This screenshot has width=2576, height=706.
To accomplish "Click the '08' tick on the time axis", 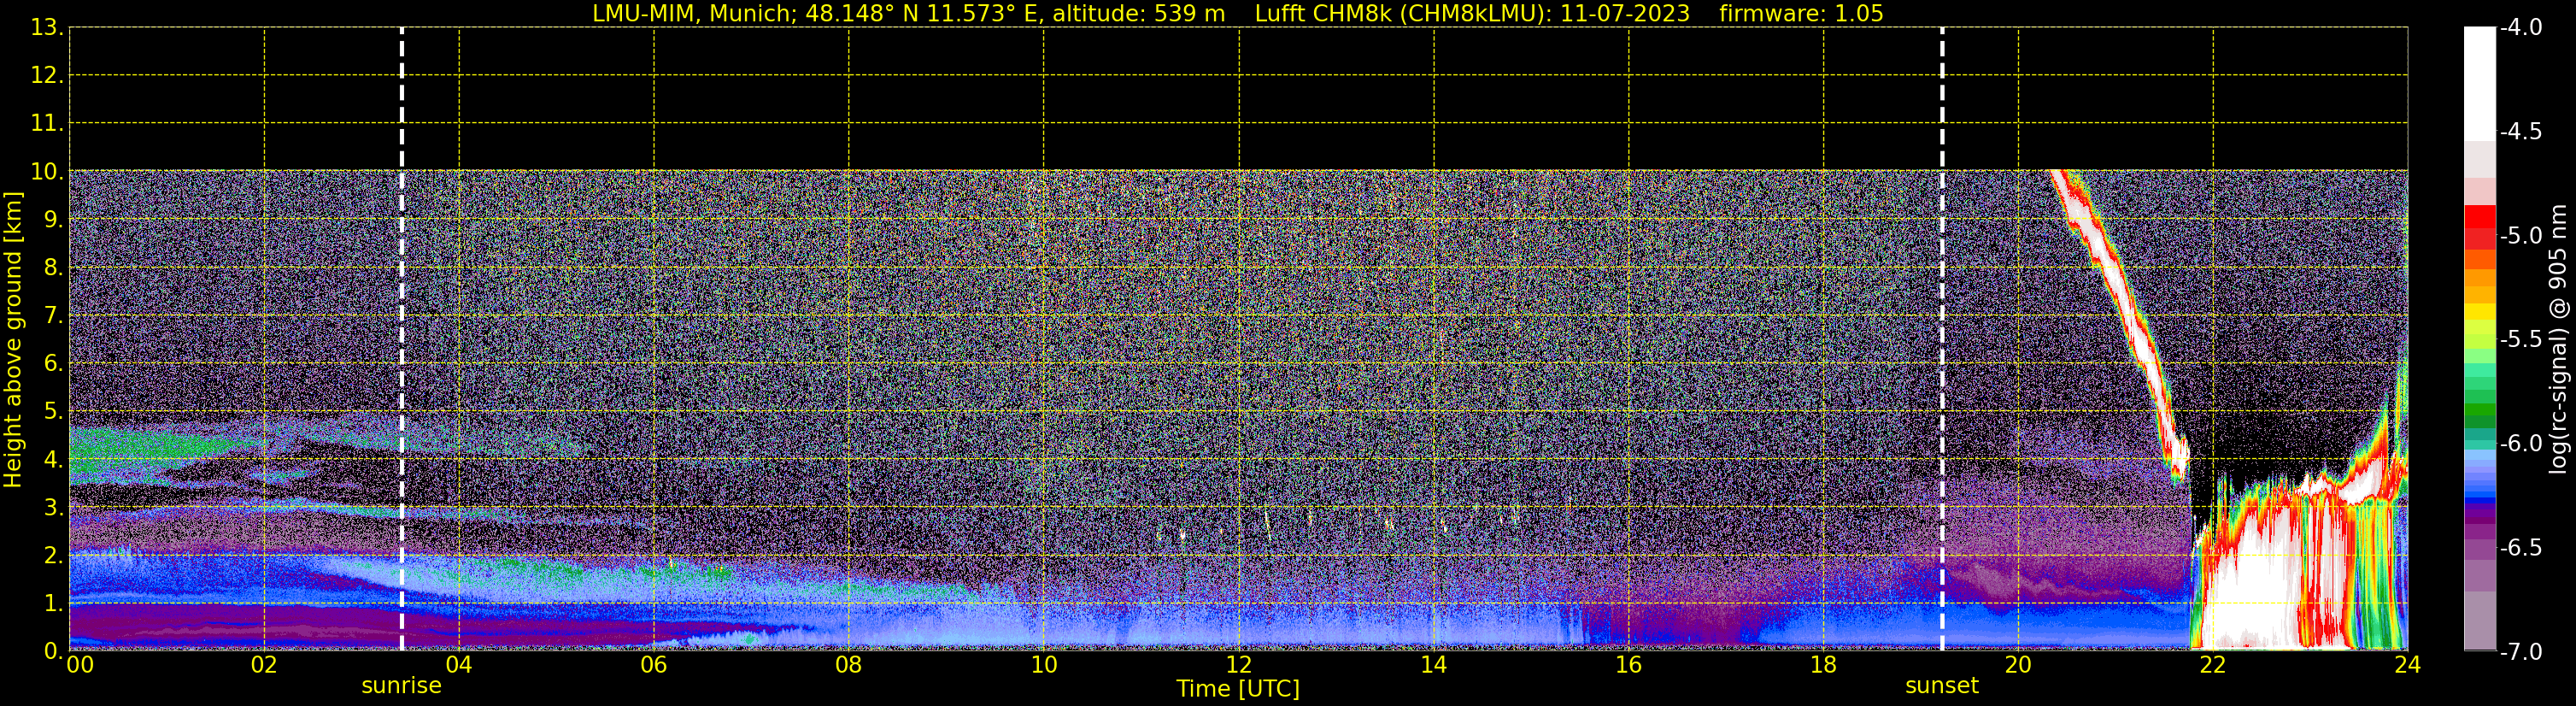I will pyautogui.click(x=849, y=665).
